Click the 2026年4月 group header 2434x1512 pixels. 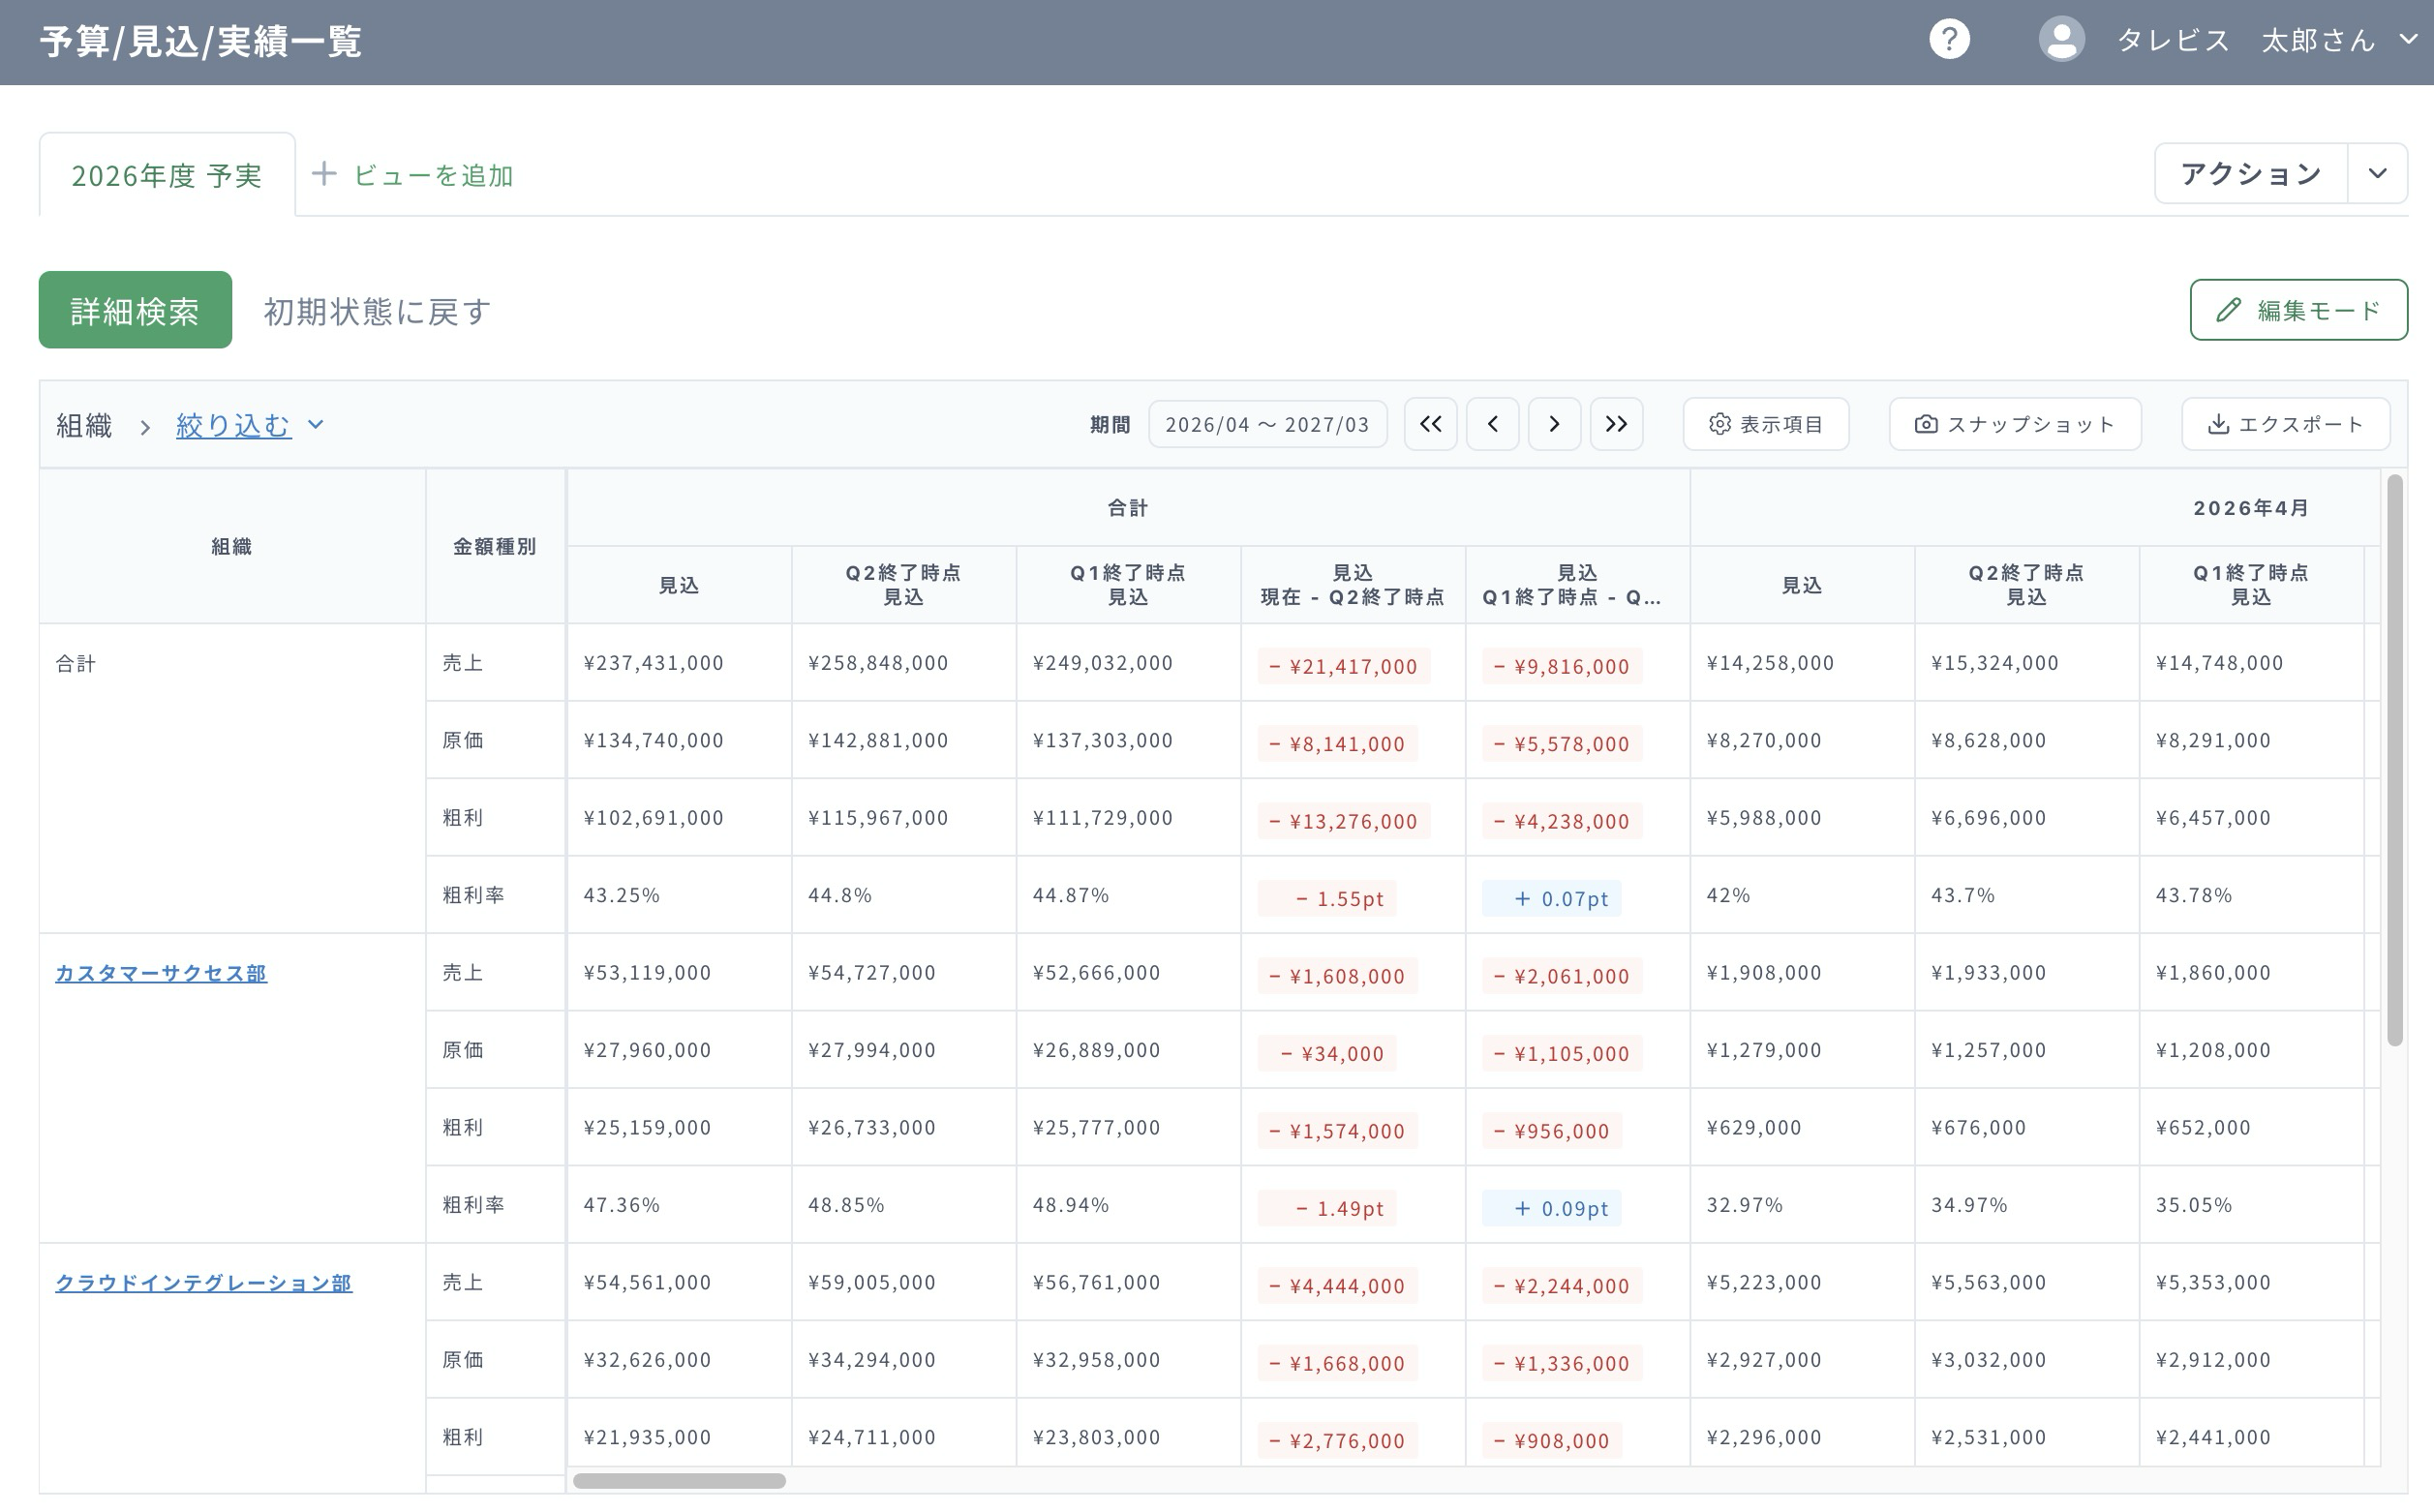2251,508
